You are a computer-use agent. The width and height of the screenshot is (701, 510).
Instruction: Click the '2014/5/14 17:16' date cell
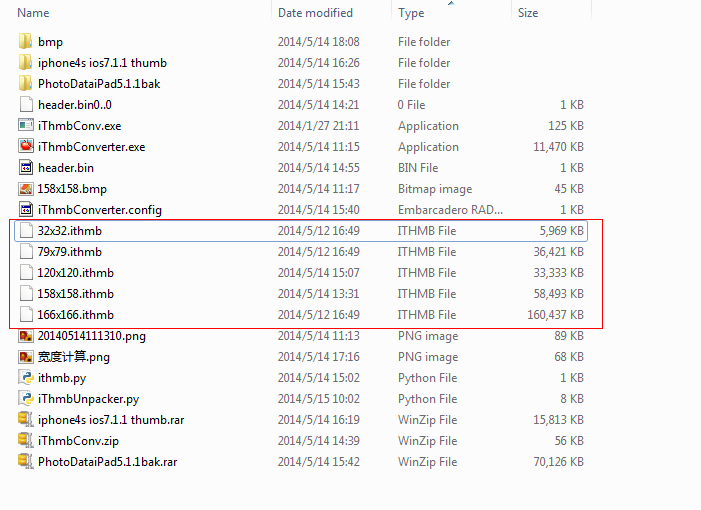(318, 357)
